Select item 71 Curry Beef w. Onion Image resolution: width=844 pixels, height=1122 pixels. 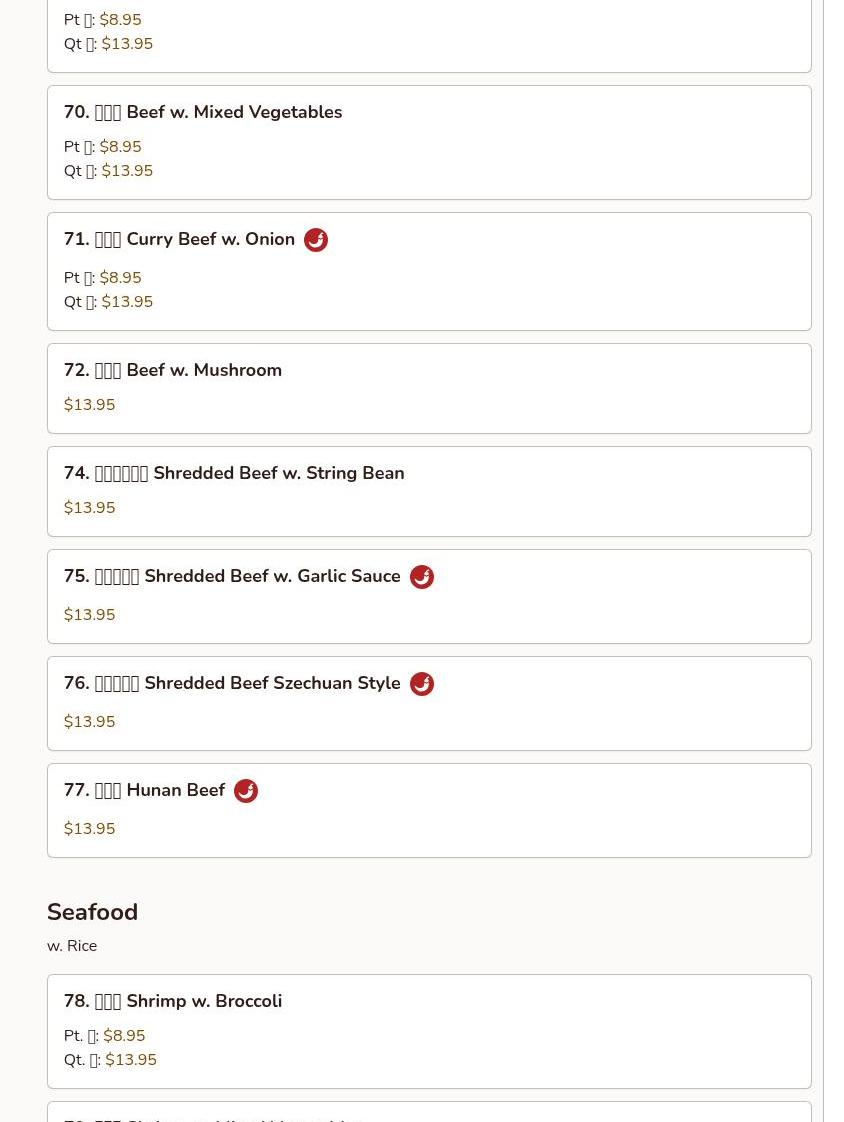179,239
